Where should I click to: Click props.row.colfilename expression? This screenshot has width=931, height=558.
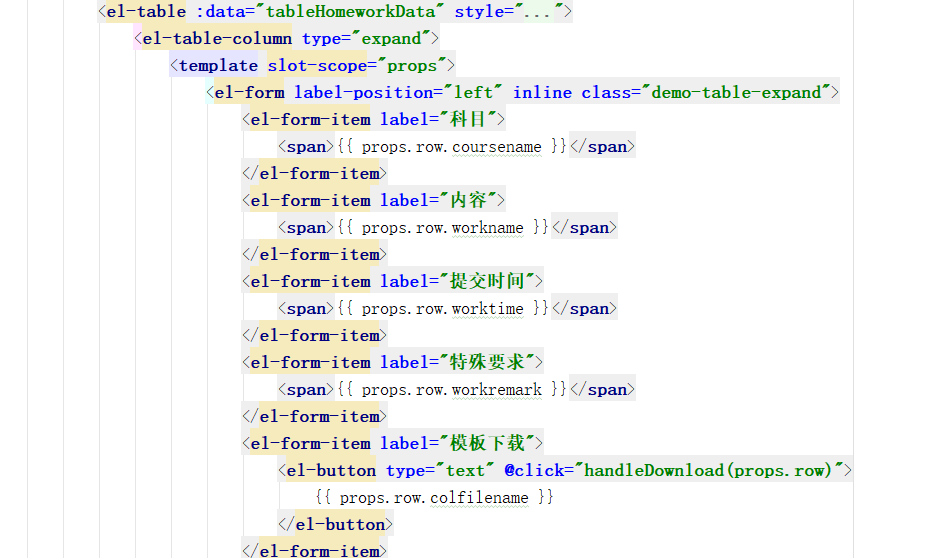433,498
